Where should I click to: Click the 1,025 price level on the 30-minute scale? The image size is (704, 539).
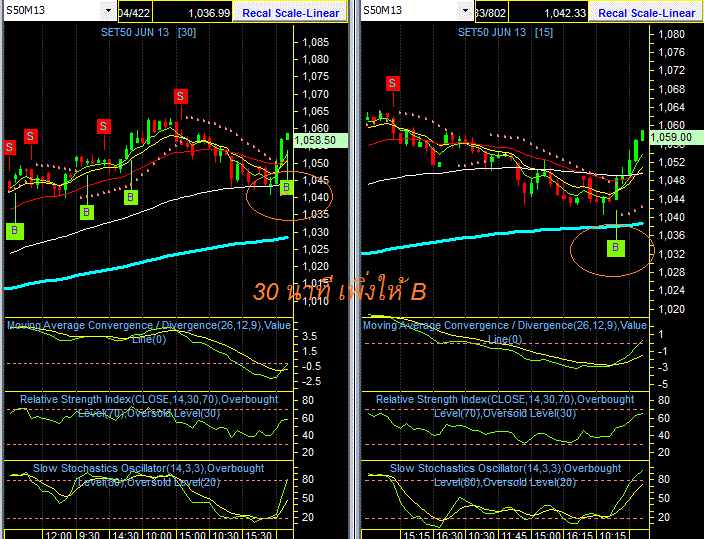pyautogui.click(x=316, y=249)
